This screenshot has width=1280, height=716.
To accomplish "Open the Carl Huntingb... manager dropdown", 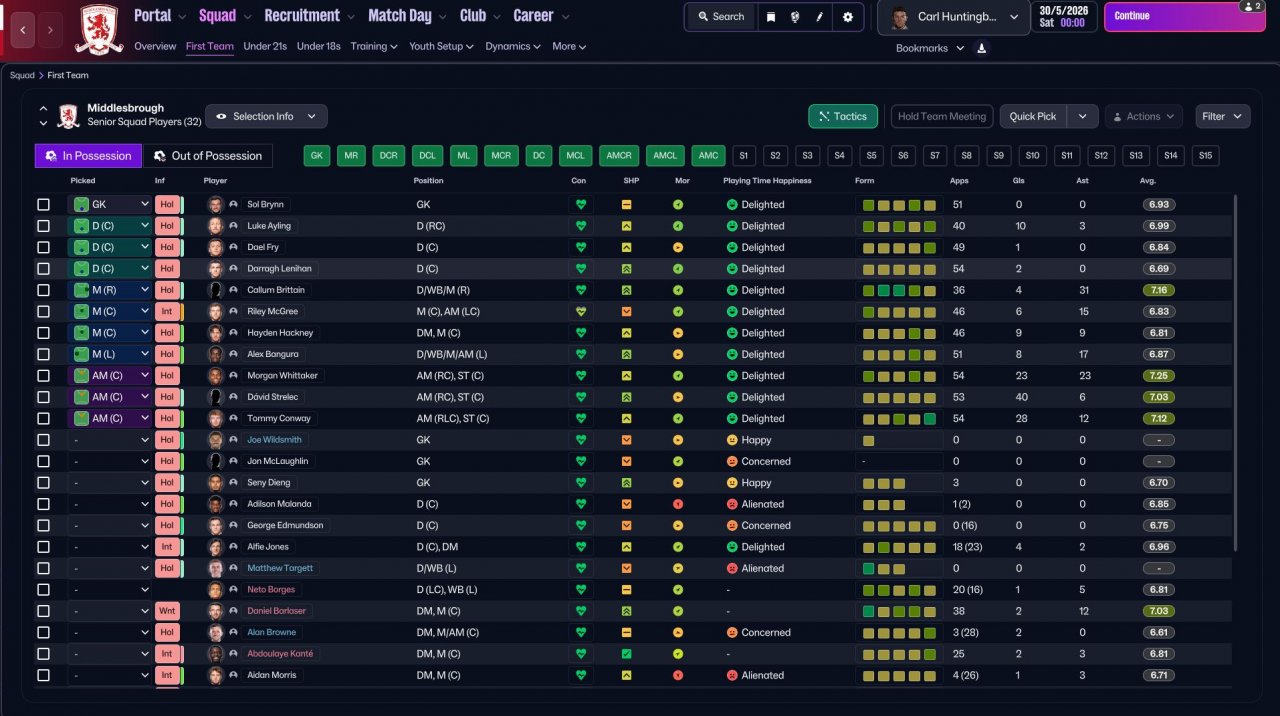I will pos(954,17).
